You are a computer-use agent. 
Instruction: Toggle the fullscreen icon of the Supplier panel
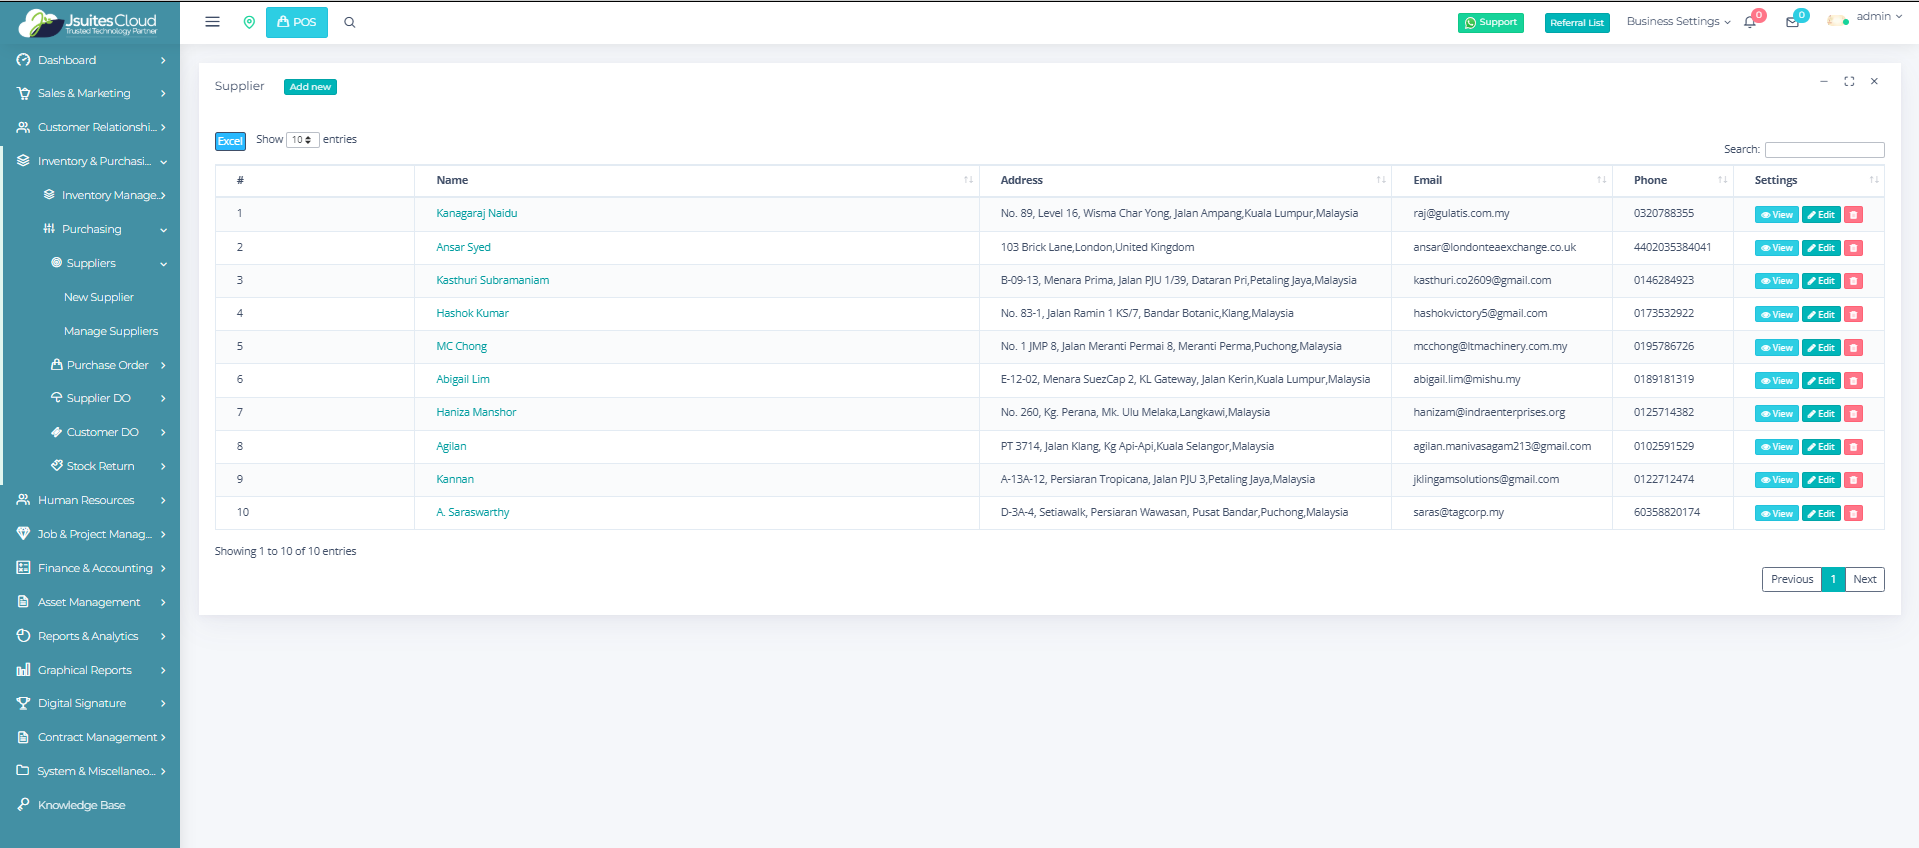pyautogui.click(x=1849, y=82)
